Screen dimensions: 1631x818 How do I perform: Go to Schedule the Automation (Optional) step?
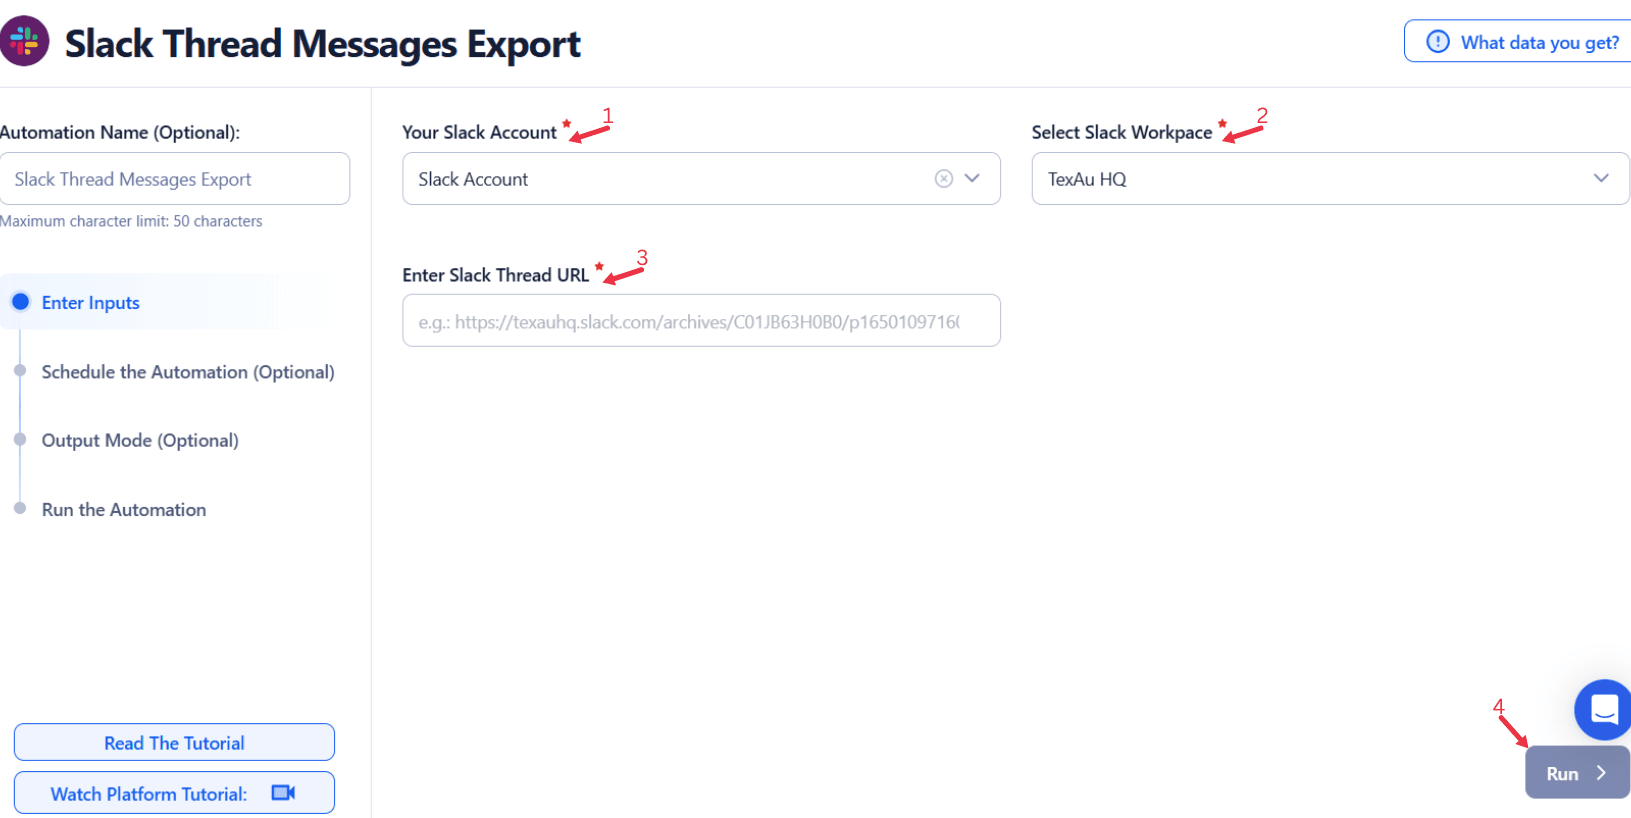pos(188,372)
